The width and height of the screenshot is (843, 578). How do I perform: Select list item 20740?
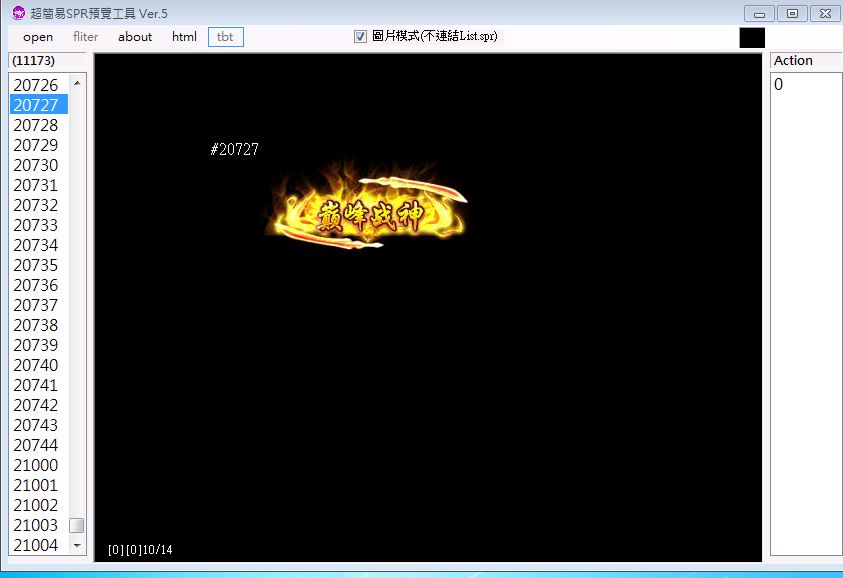coord(39,365)
